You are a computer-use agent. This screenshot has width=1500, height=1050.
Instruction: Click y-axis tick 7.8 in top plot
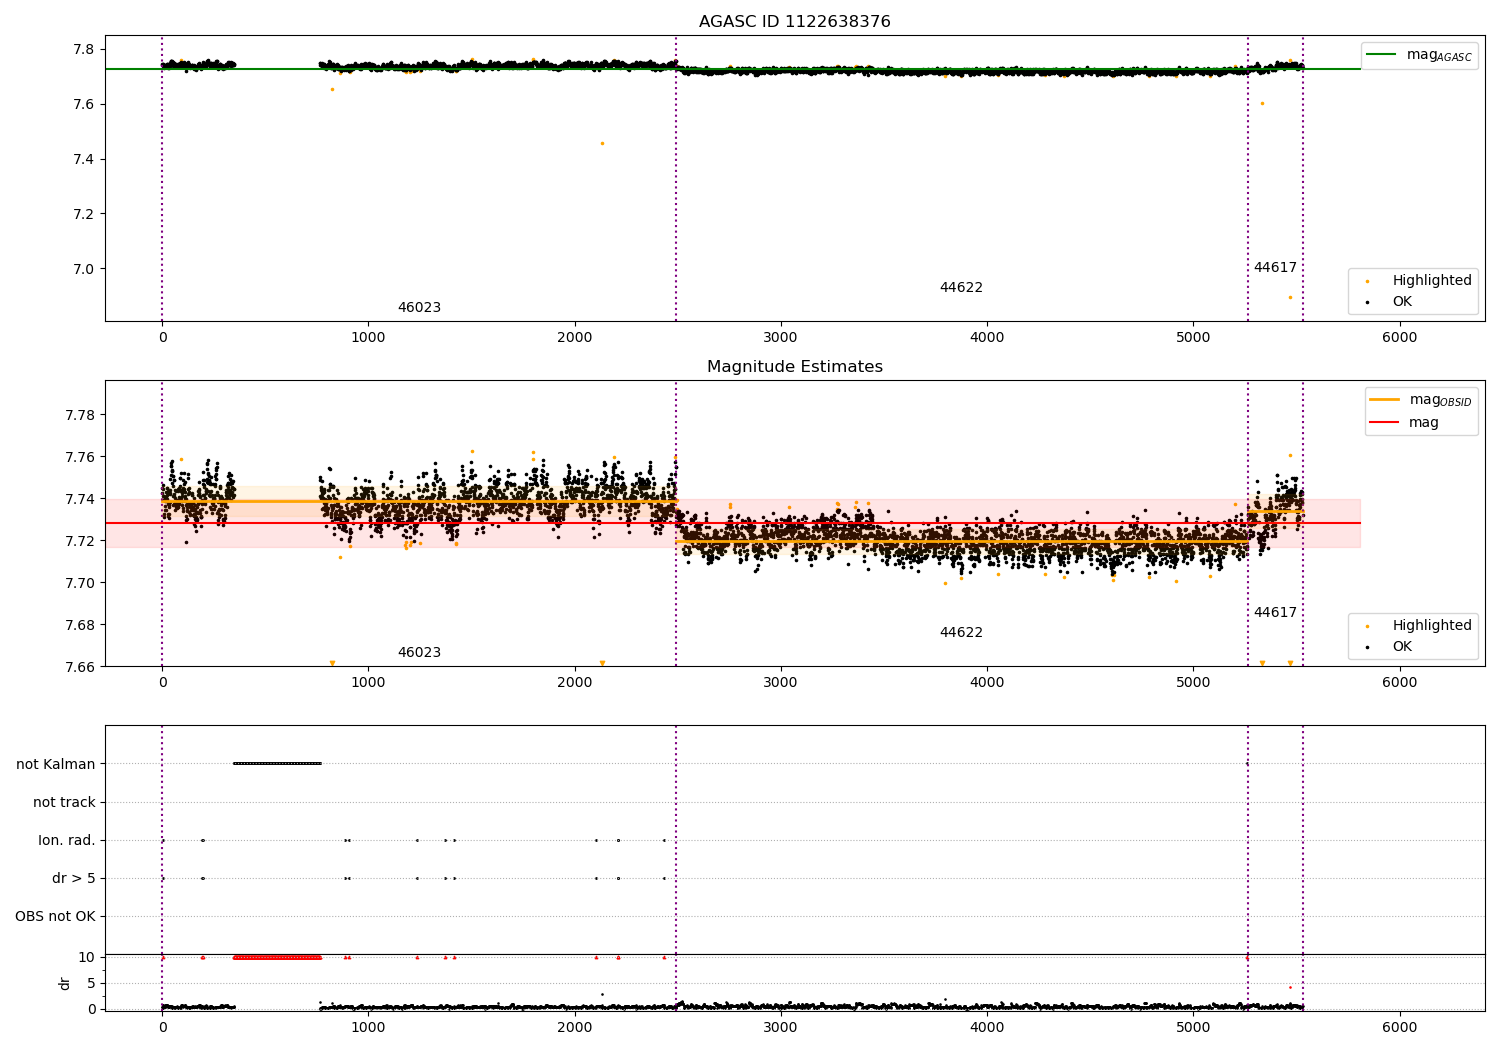[x=84, y=50]
